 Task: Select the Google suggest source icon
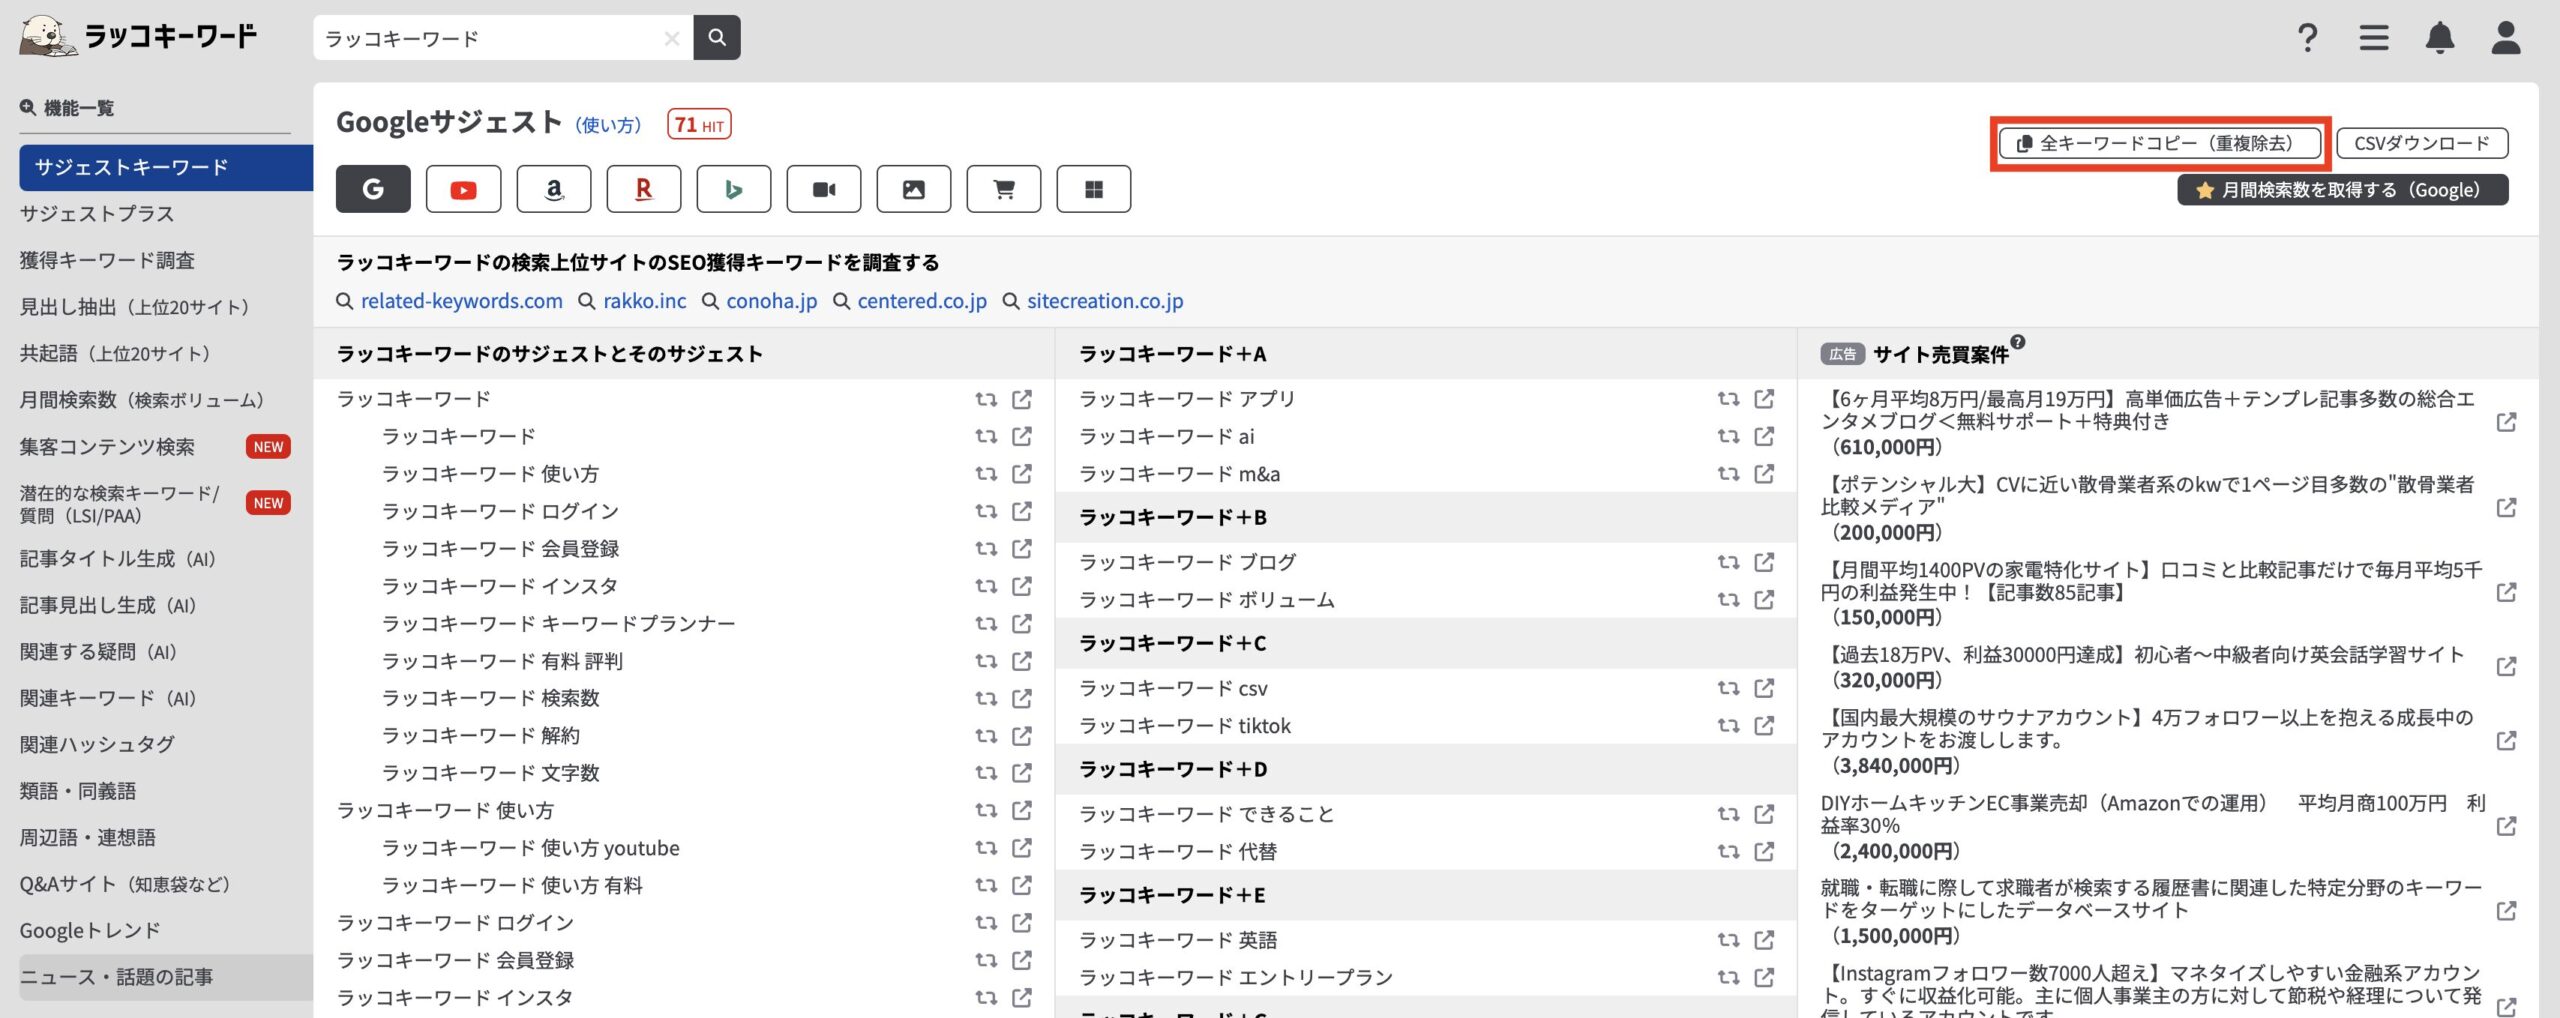click(373, 189)
